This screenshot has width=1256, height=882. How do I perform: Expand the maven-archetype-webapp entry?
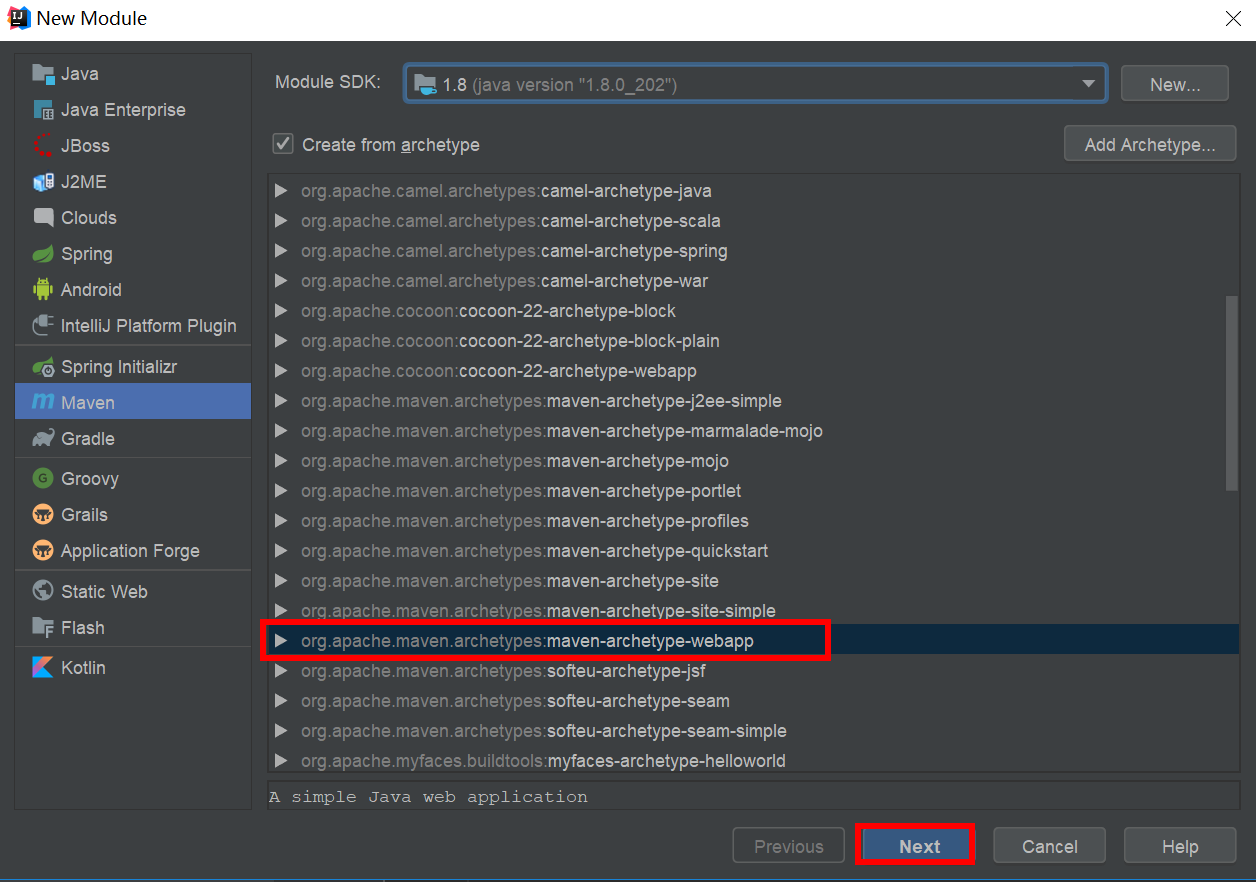(x=281, y=641)
